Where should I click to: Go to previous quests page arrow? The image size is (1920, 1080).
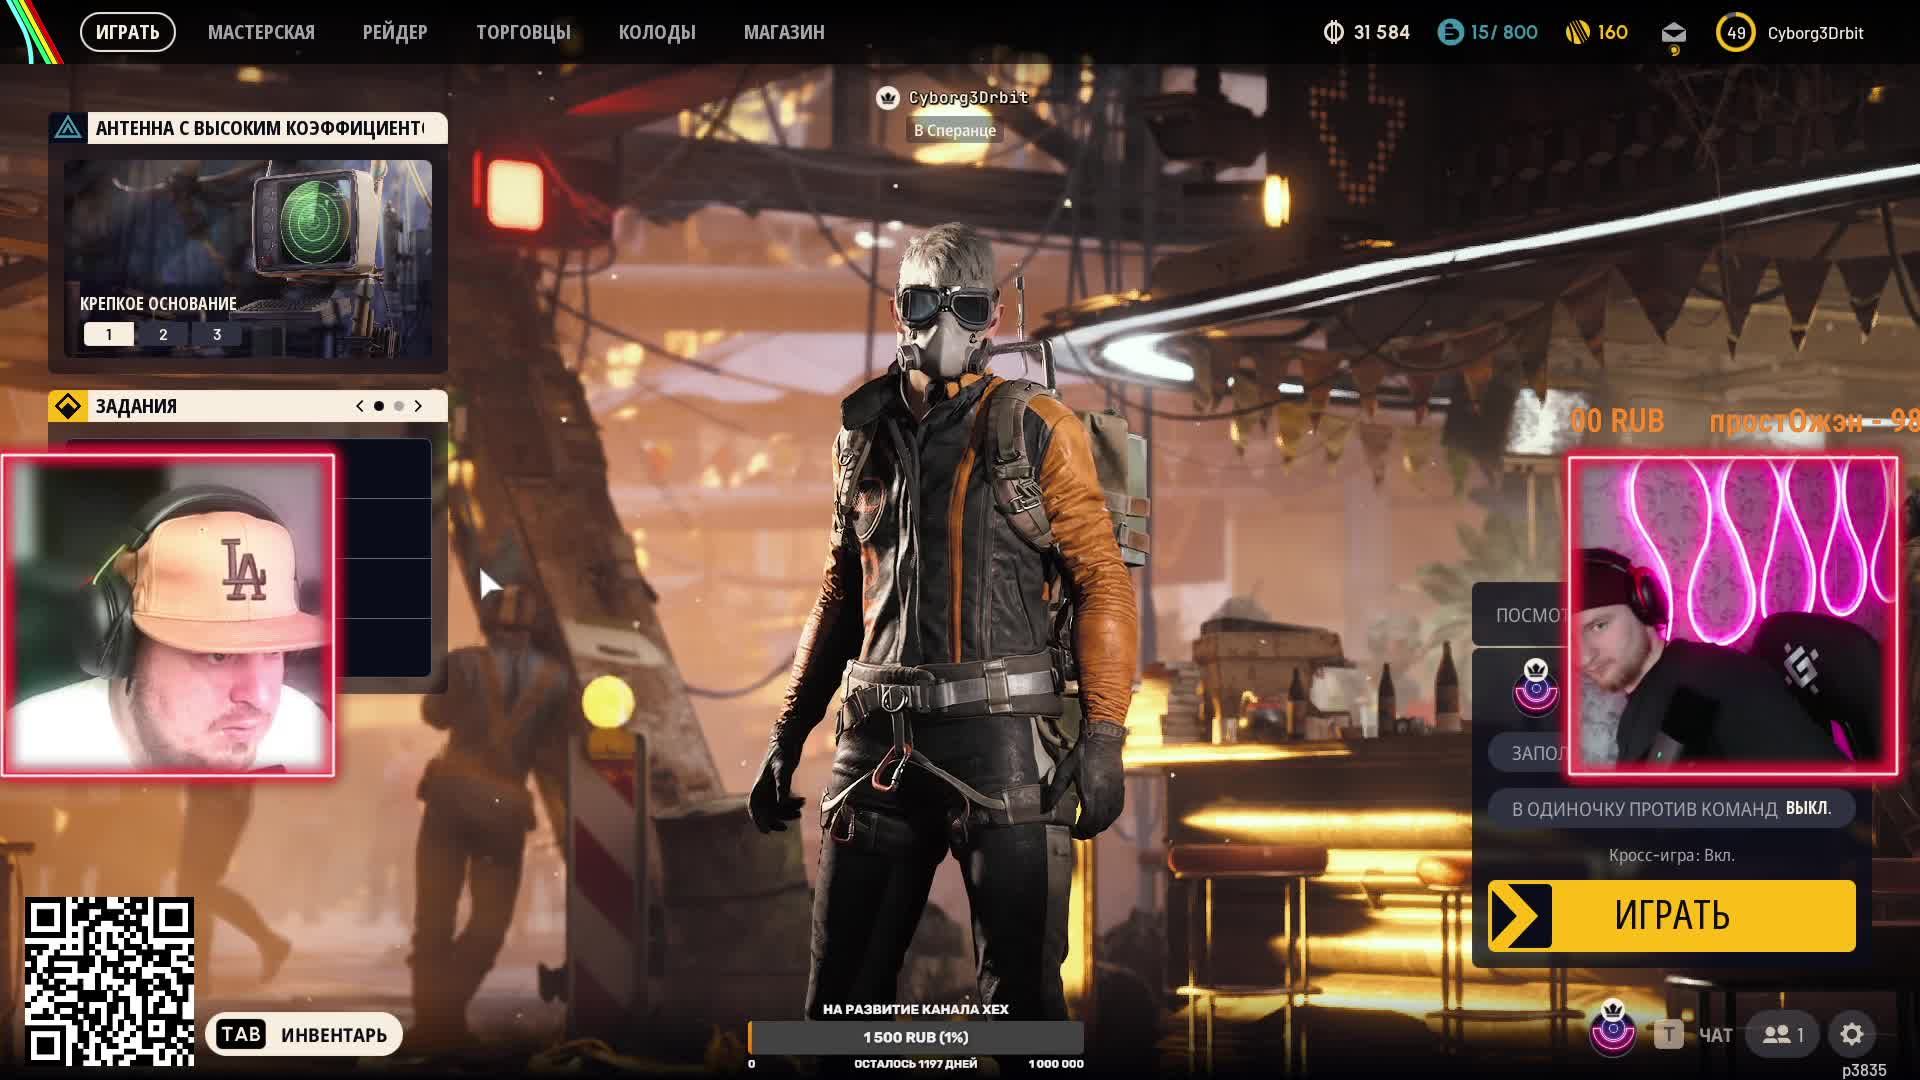pyautogui.click(x=360, y=406)
